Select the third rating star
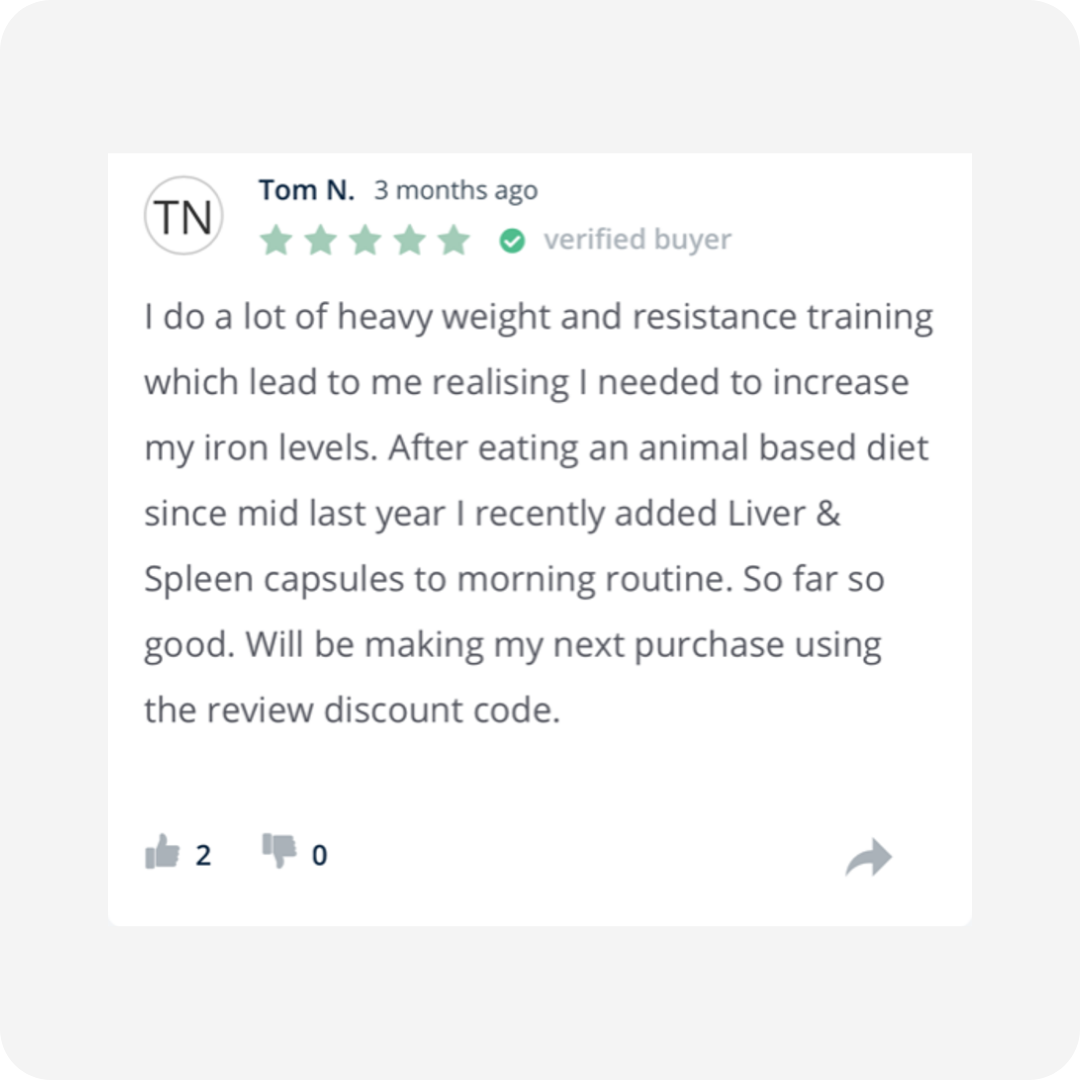The height and width of the screenshot is (1080, 1080). coord(365,240)
